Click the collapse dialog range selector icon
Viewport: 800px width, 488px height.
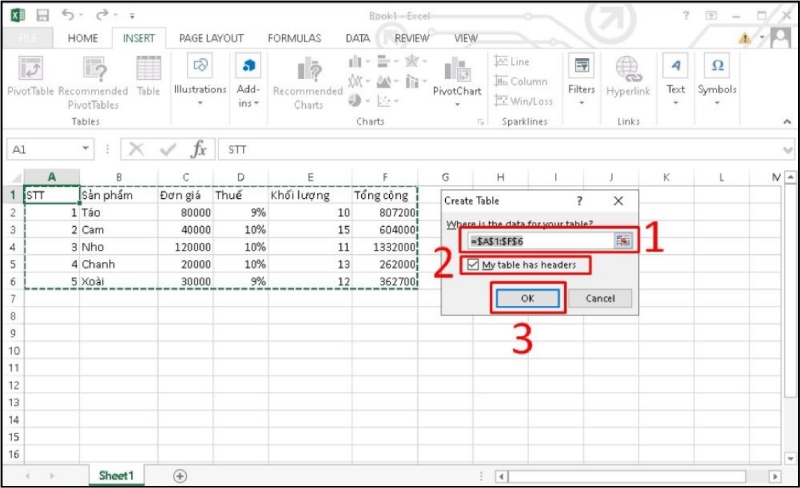tap(623, 241)
